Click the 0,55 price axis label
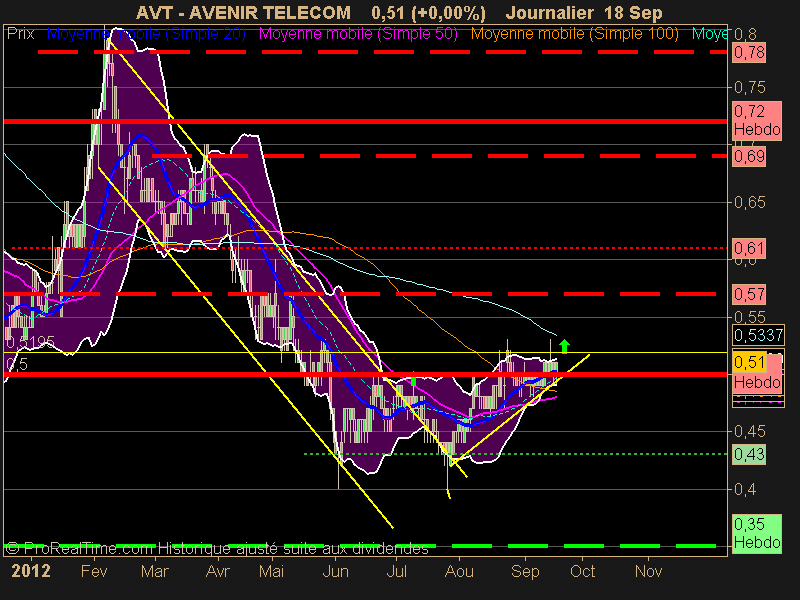 [749, 317]
